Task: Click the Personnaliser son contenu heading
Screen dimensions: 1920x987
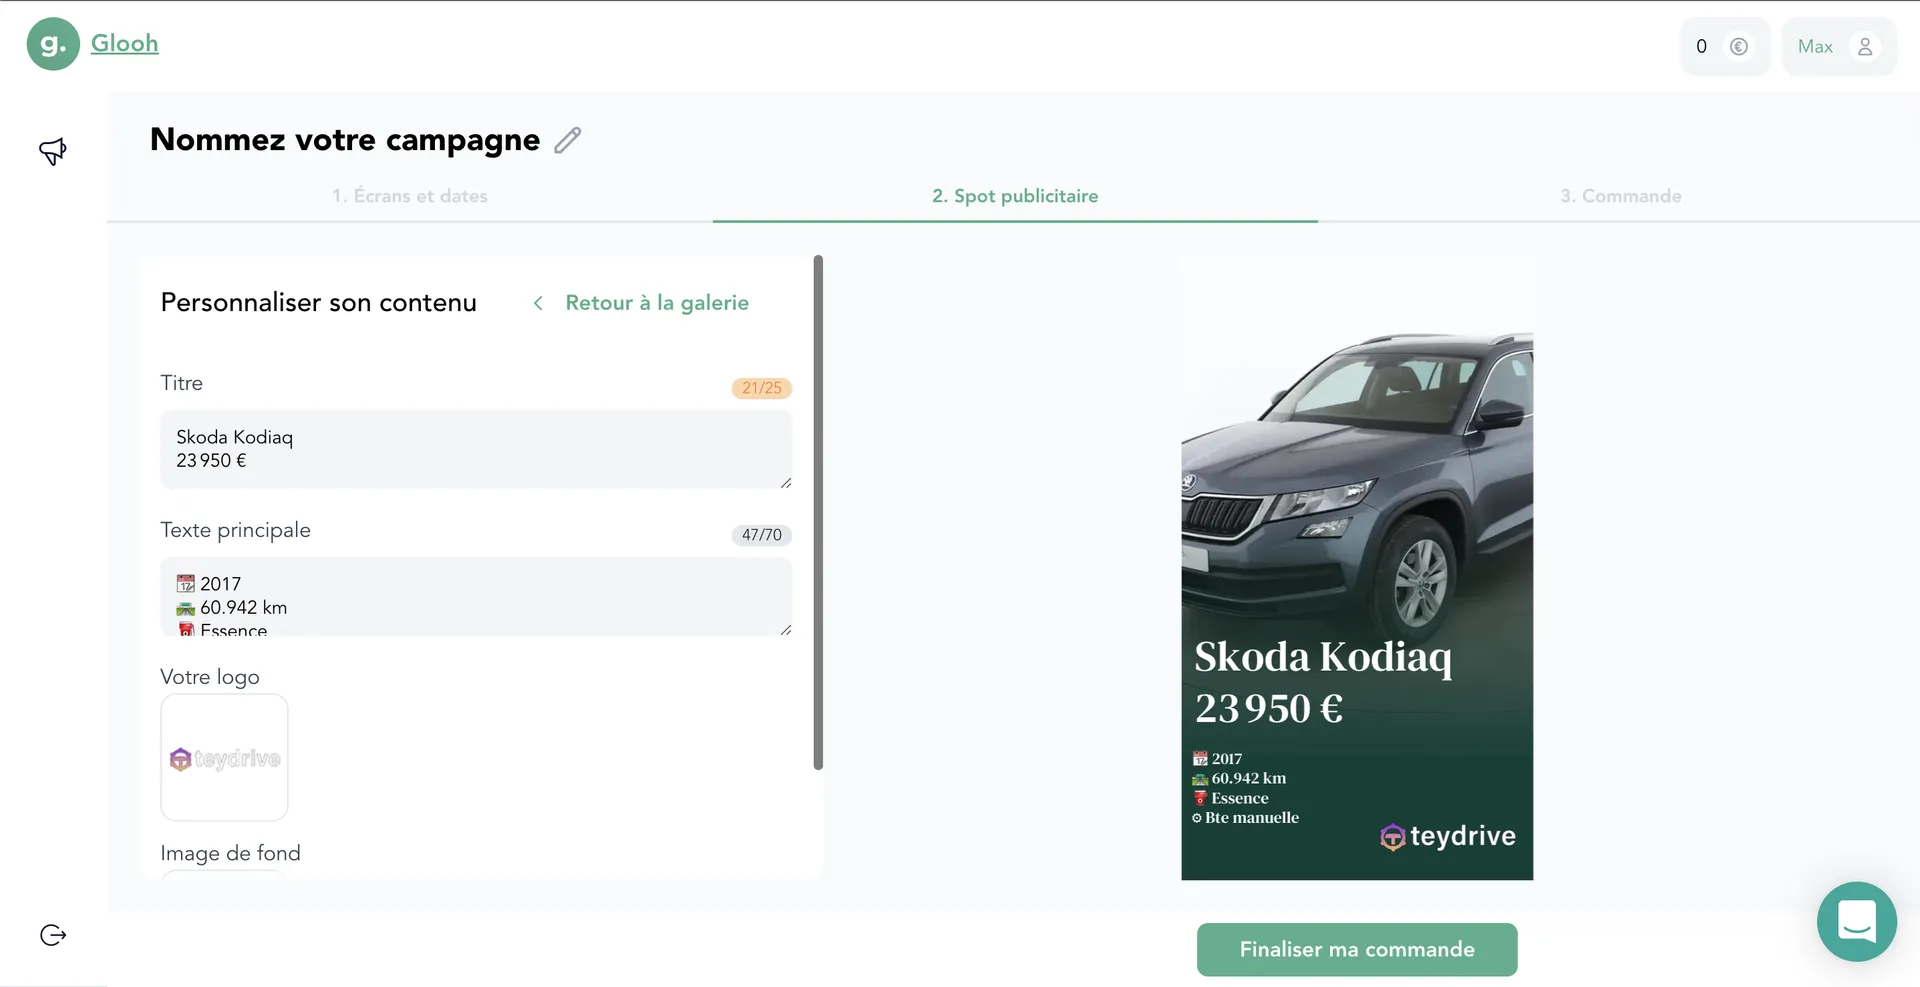Action: tap(319, 303)
